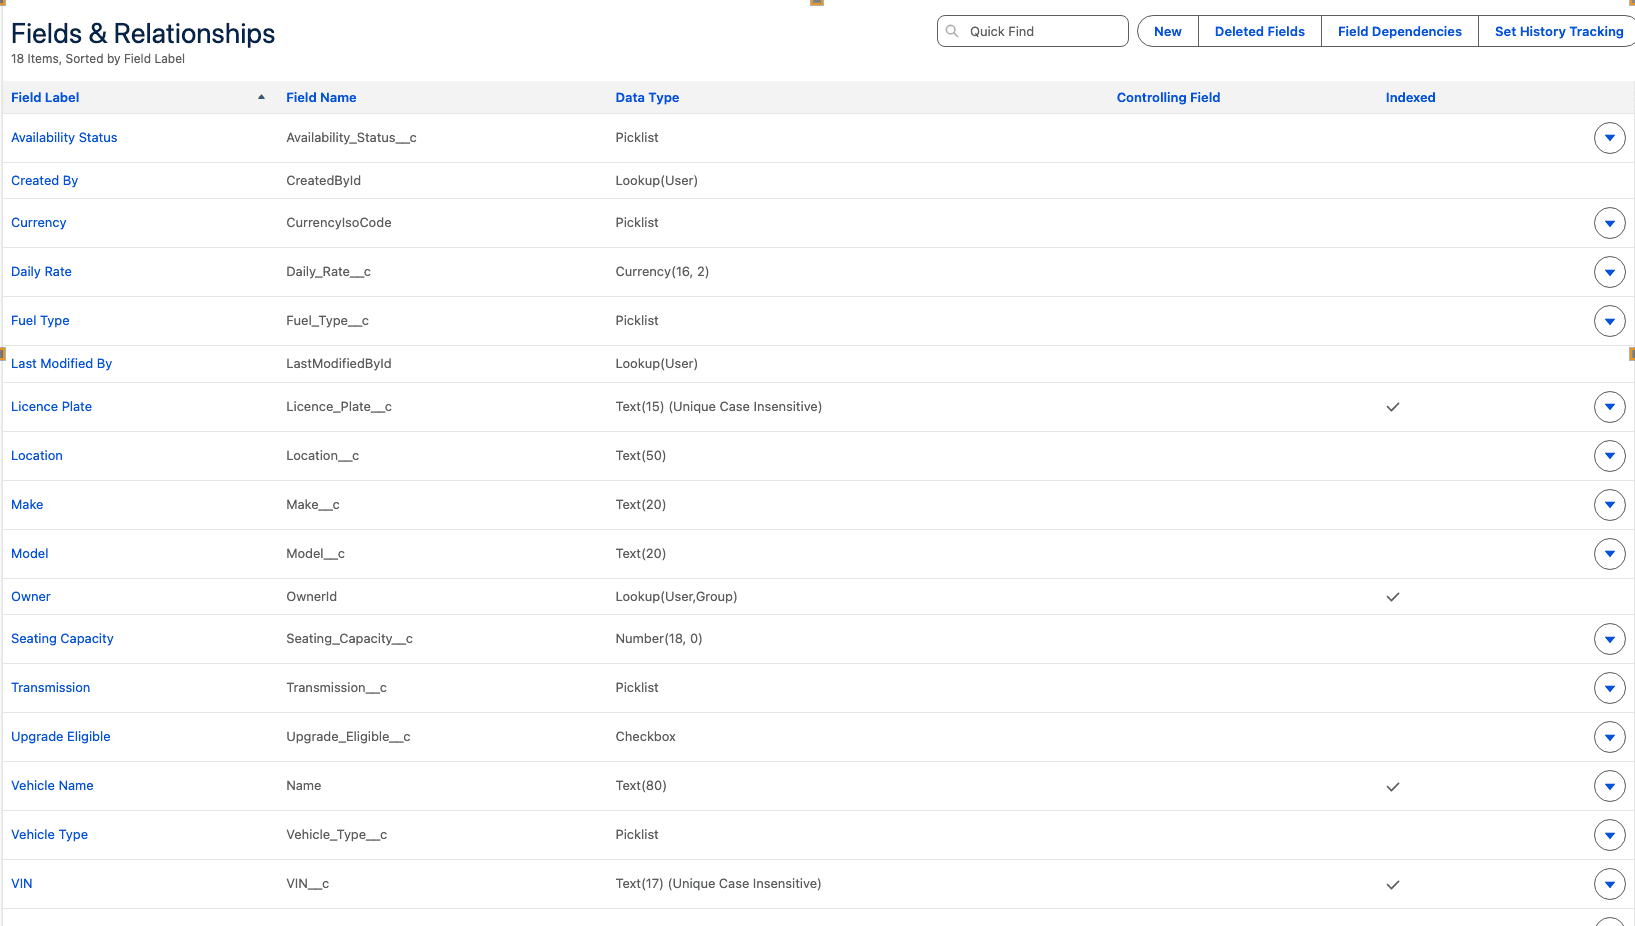Image resolution: width=1635 pixels, height=926 pixels.
Task: Select the Lookup(User,Group) data type text
Action: tap(676, 597)
